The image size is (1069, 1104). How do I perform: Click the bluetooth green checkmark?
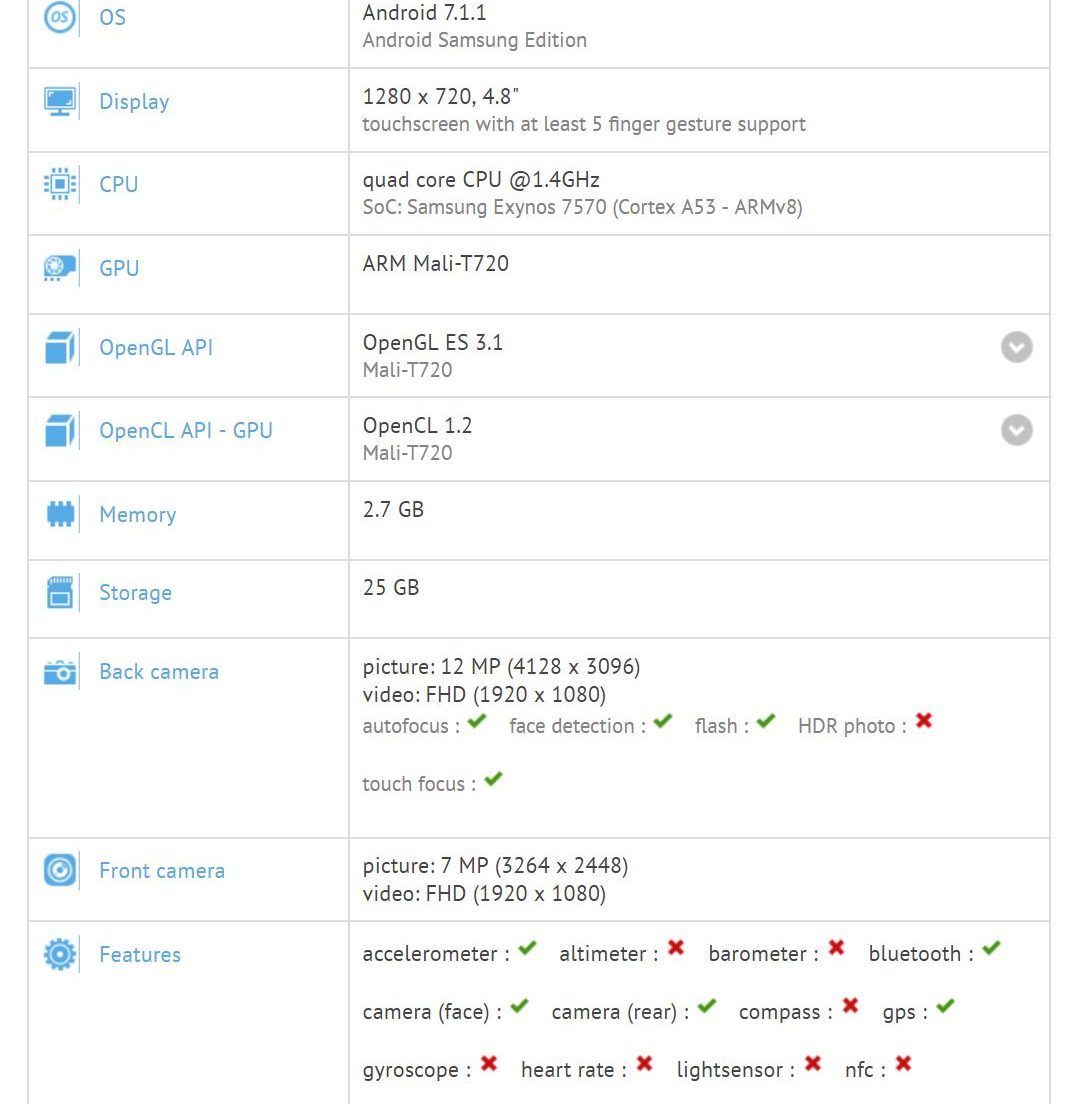click(991, 948)
